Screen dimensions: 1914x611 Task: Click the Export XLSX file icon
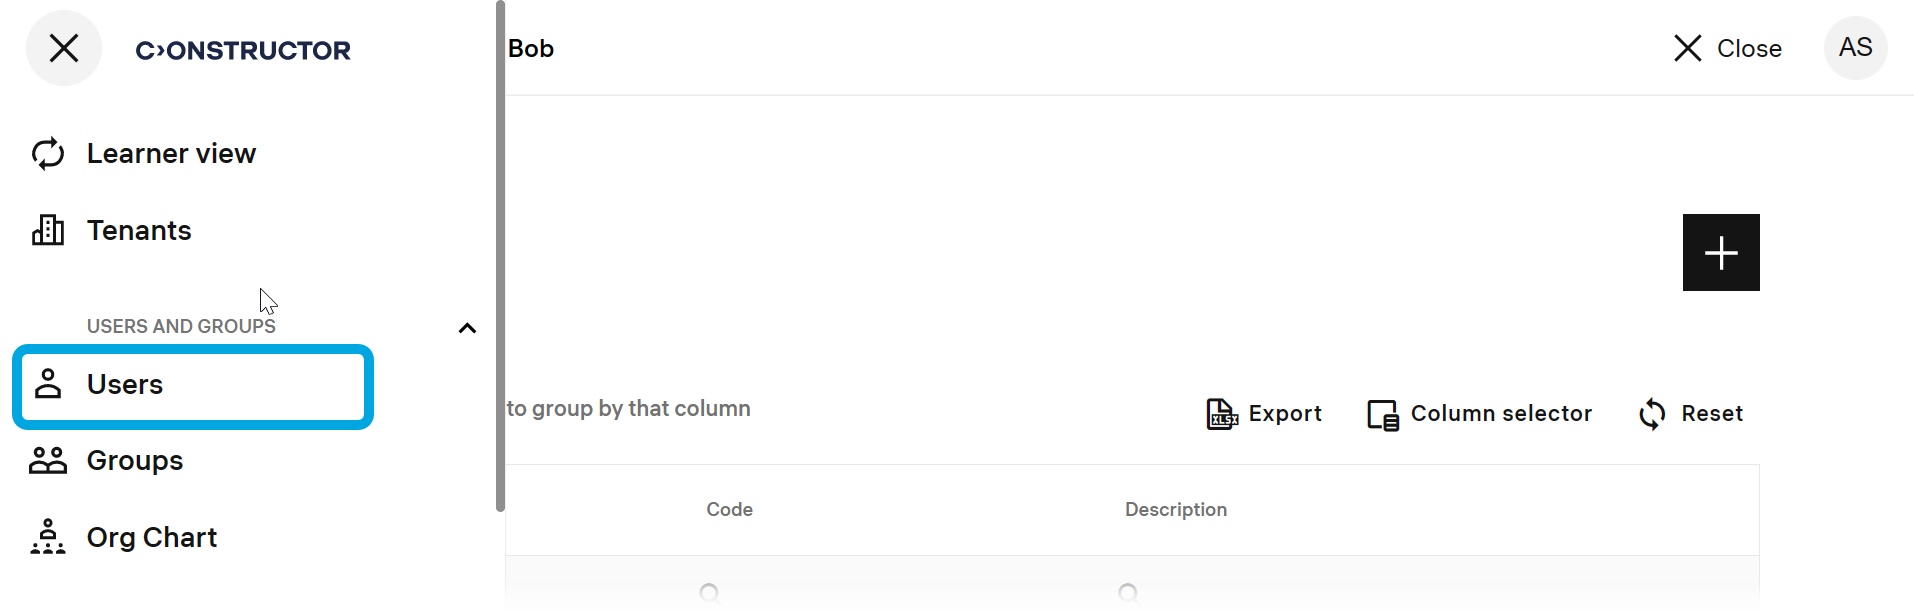click(x=1222, y=413)
